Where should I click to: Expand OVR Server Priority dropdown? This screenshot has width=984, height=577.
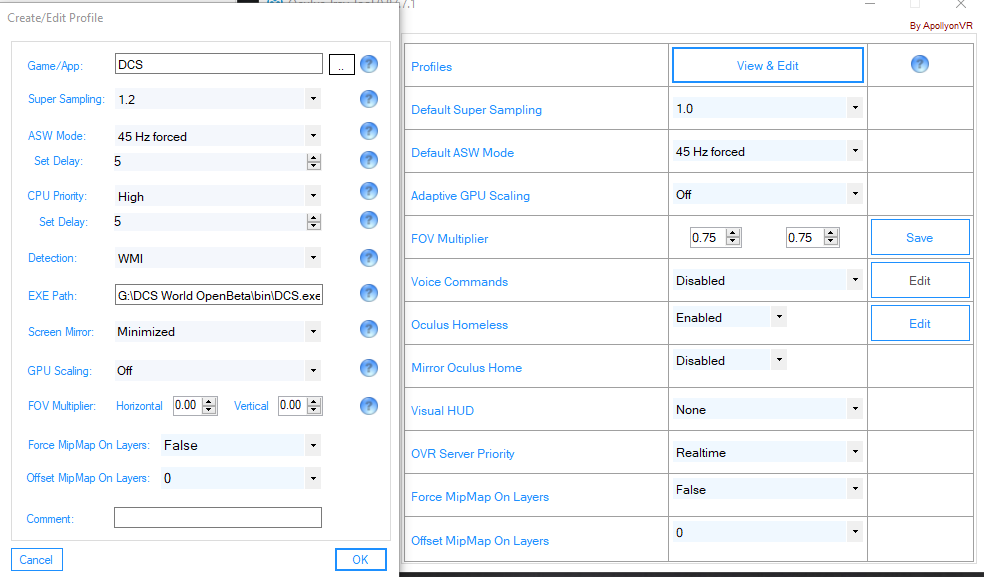point(855,452)
